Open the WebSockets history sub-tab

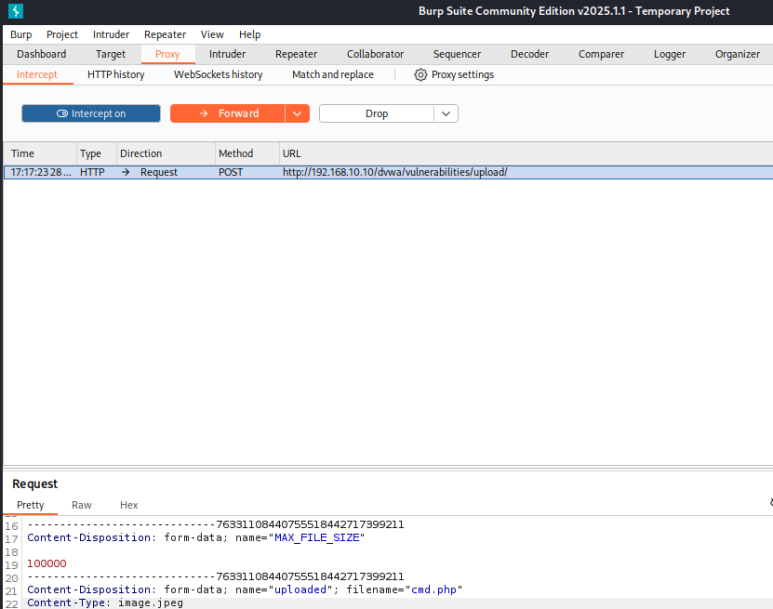pos(218,74)
